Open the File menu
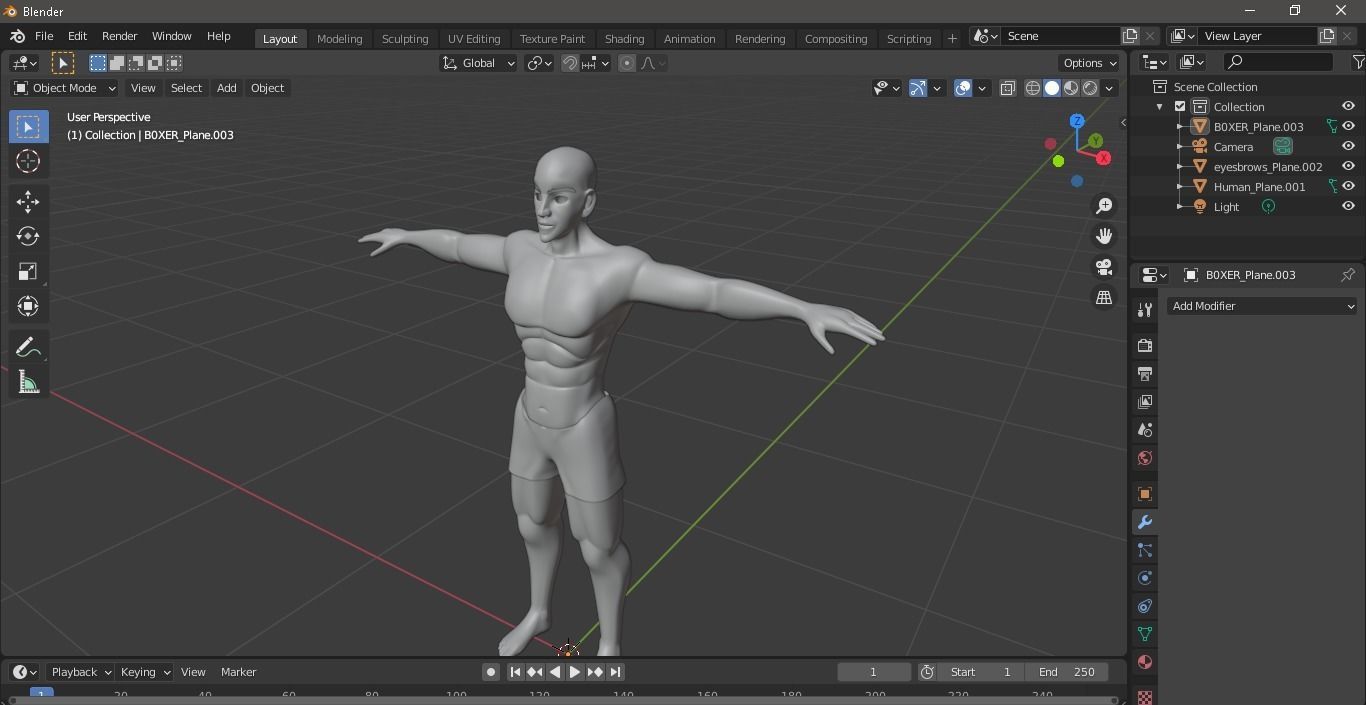1366x705 pixels. point(44,36)
